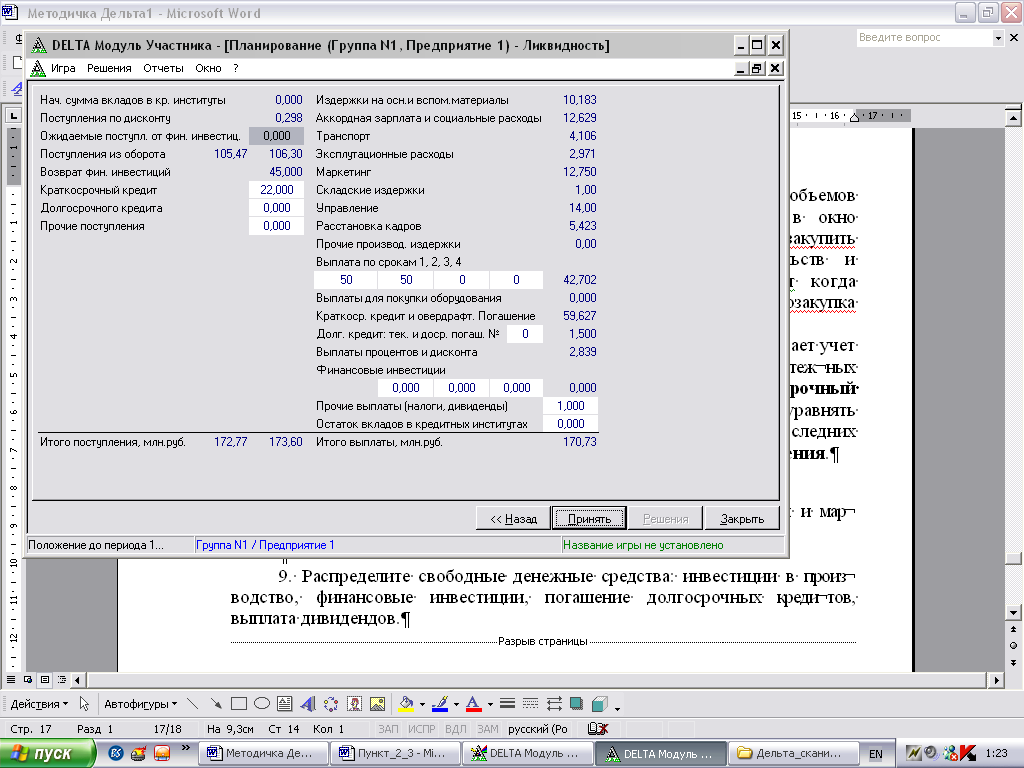Insert Clip Art picture
1024x768 pixels.
[x=354, y=704]
